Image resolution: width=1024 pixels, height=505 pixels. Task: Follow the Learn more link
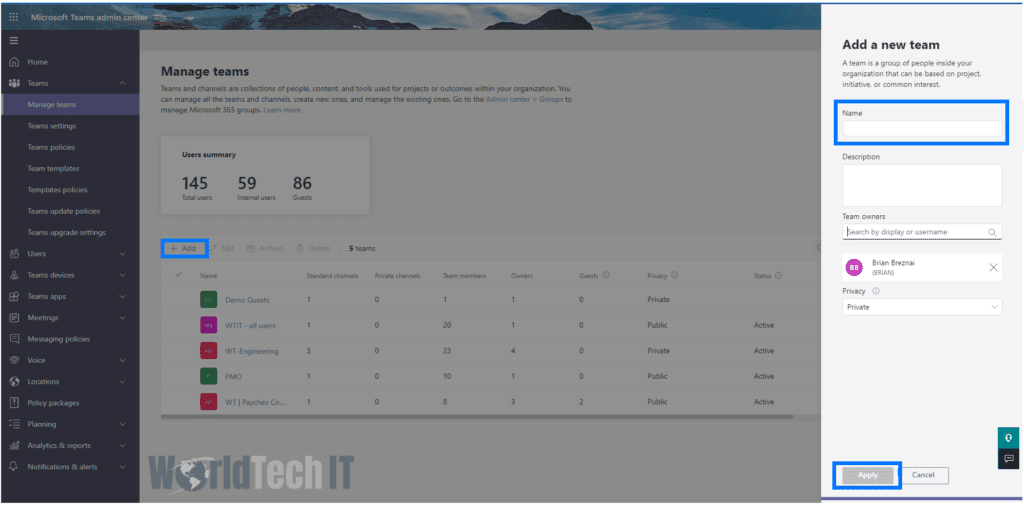(x=282, y=110)
